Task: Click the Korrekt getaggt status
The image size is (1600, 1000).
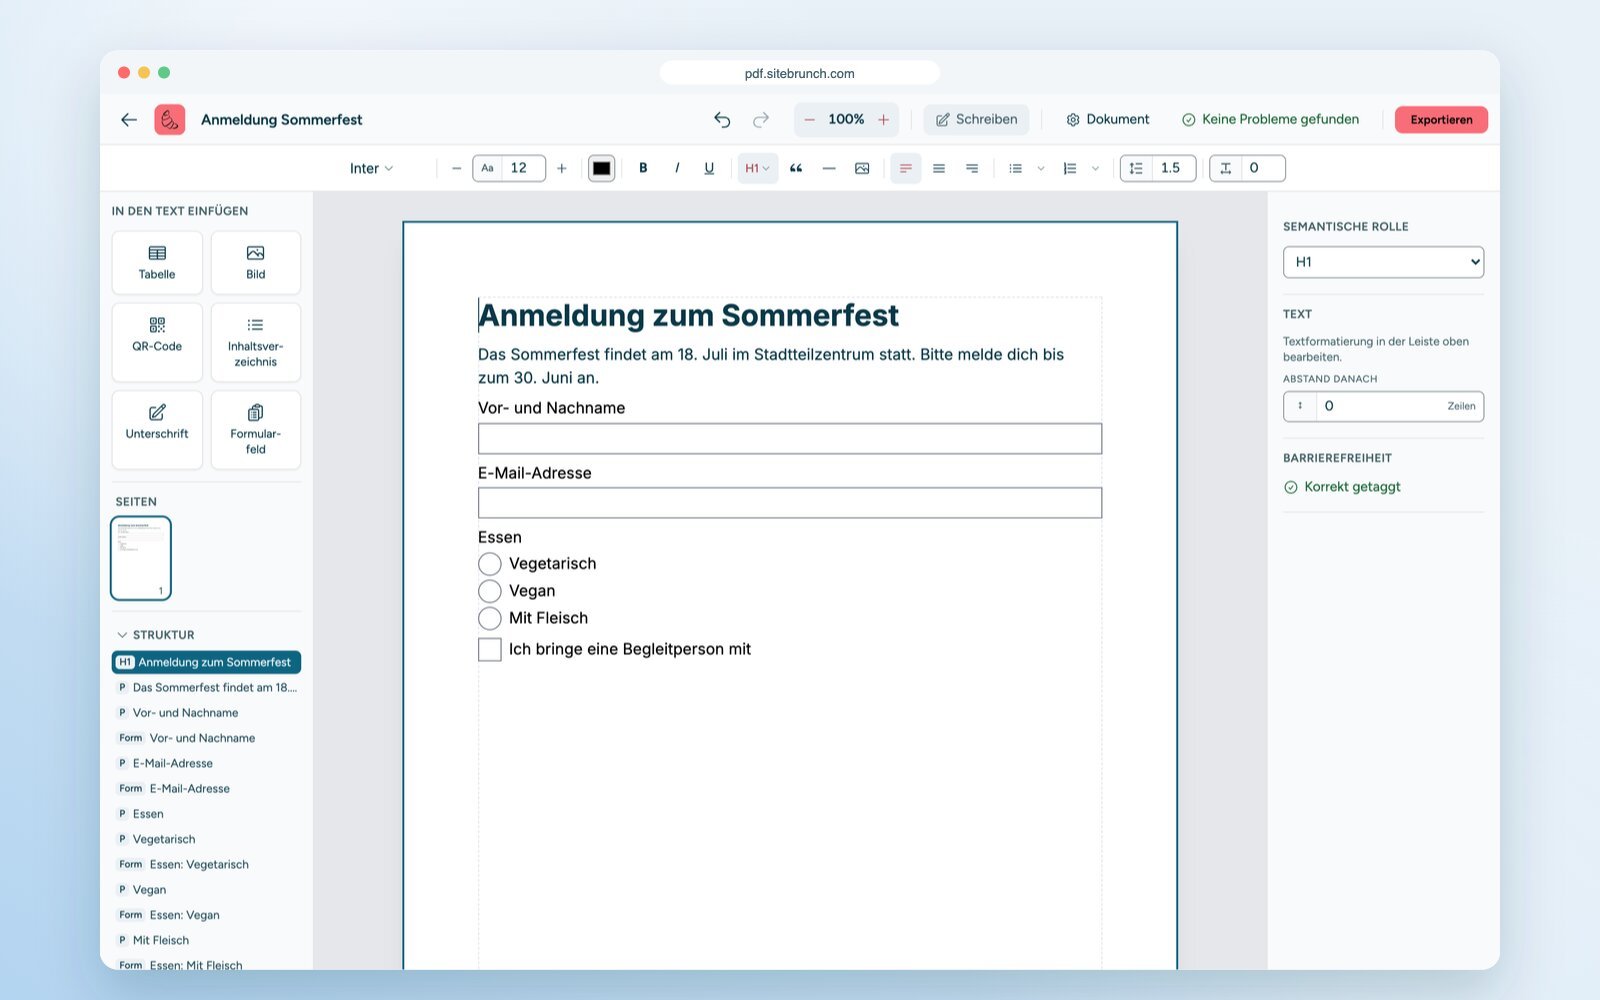Action: click(x=1342, y=487)
